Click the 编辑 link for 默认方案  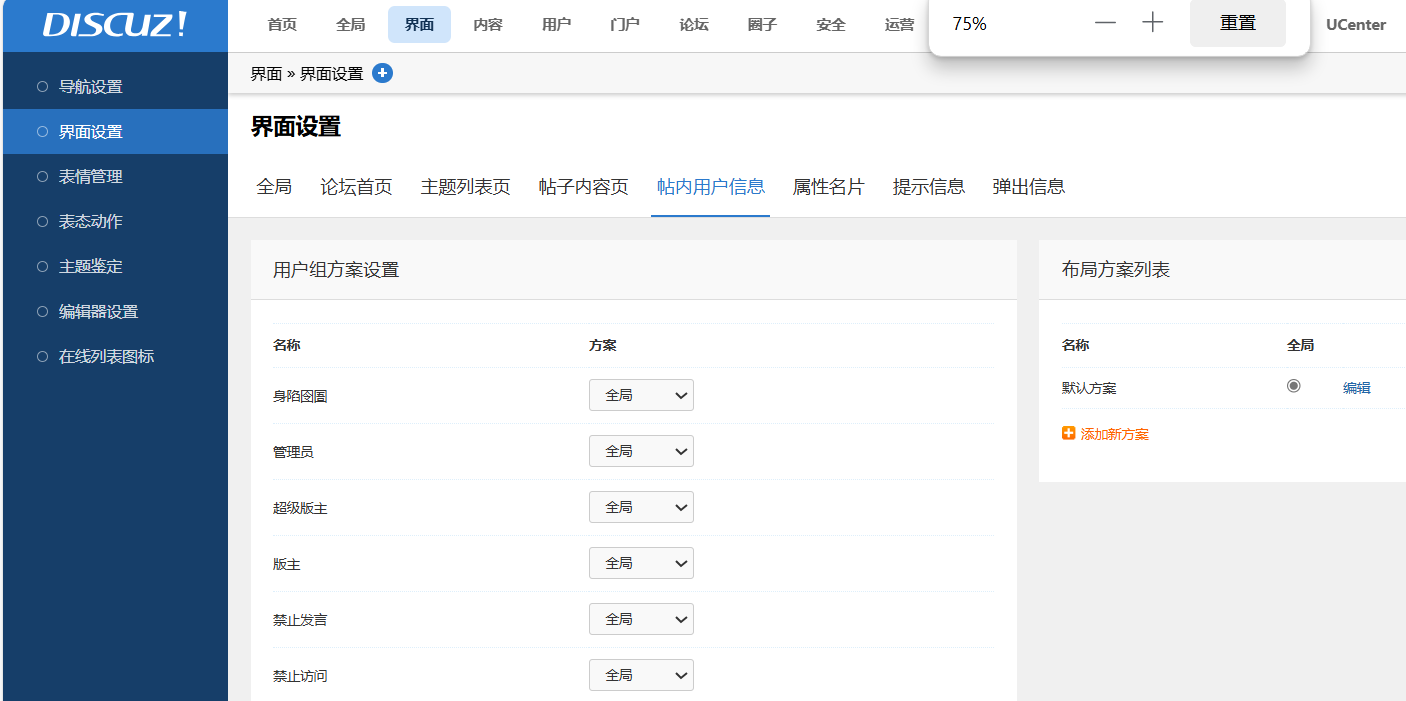1356,388
